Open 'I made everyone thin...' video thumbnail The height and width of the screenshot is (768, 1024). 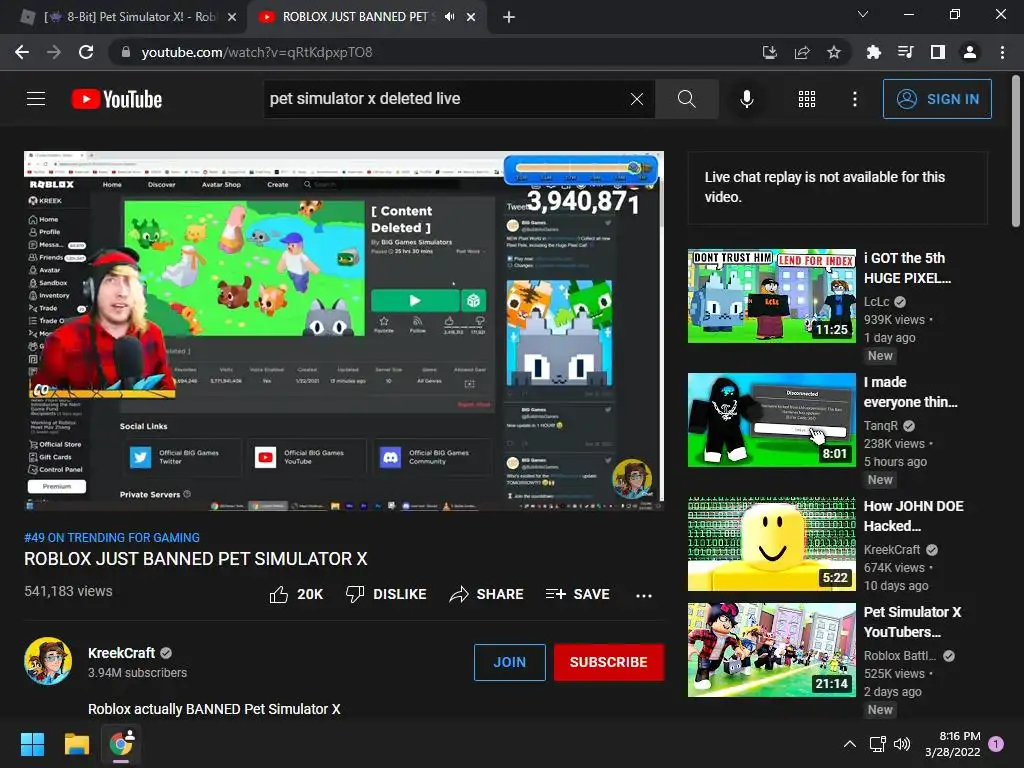[x=771, y=420]
